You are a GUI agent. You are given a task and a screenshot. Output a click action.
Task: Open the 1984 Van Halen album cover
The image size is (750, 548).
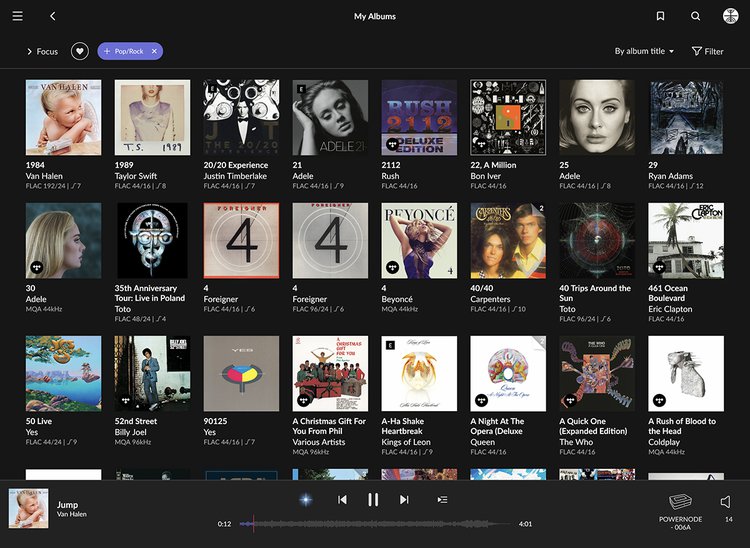(64, 117)
